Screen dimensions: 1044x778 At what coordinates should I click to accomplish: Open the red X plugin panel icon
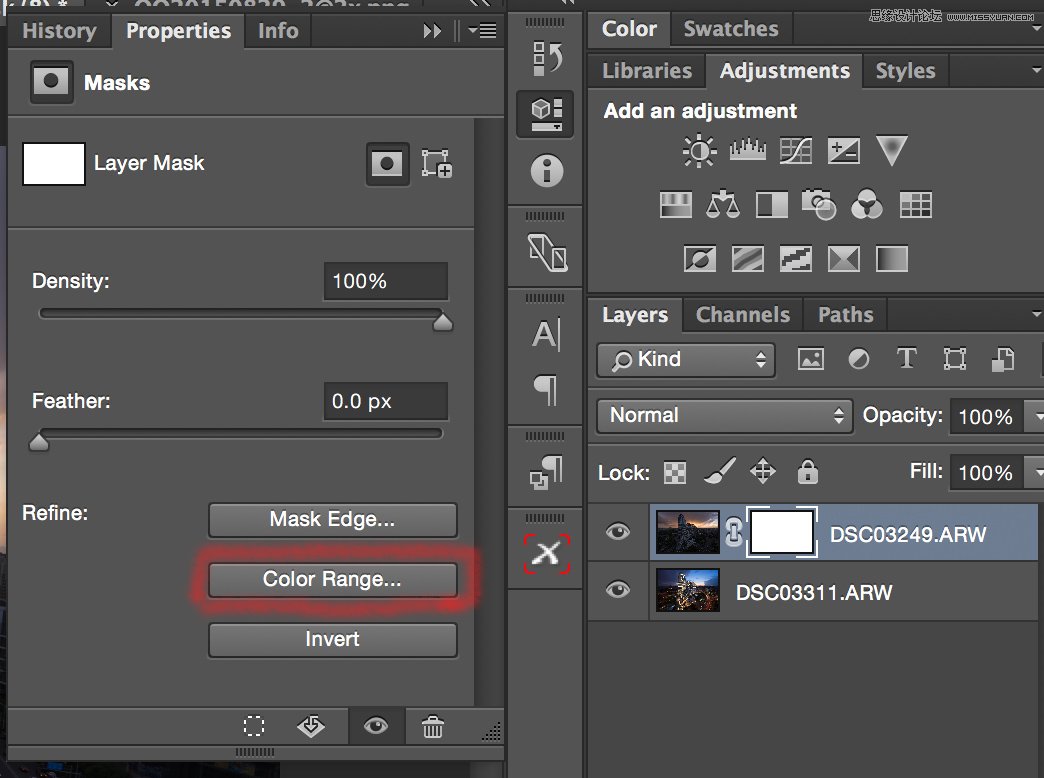547,554
